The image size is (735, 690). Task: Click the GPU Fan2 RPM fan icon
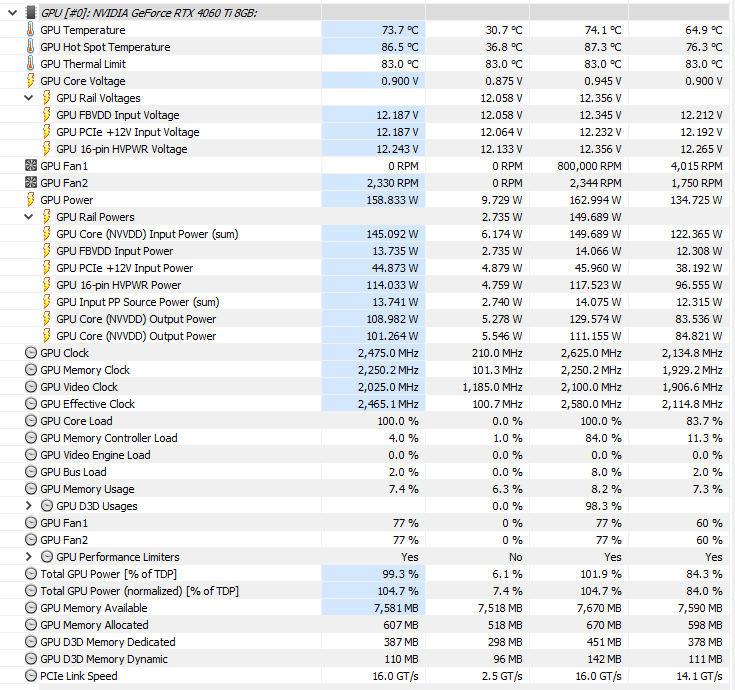30,183
